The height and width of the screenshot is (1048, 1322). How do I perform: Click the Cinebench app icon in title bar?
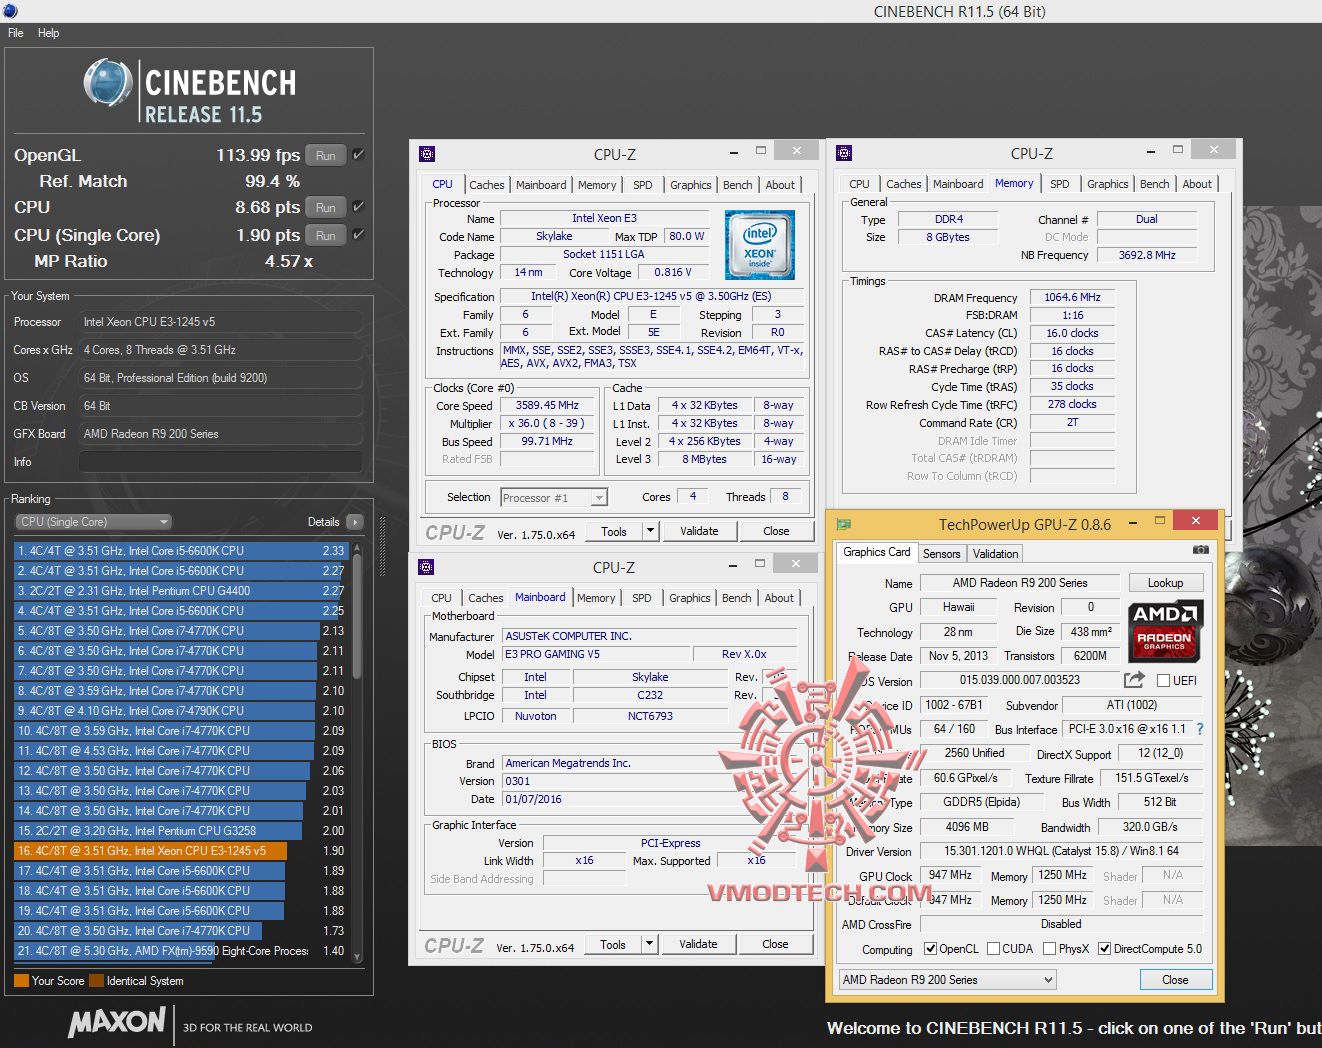(10, 11)
